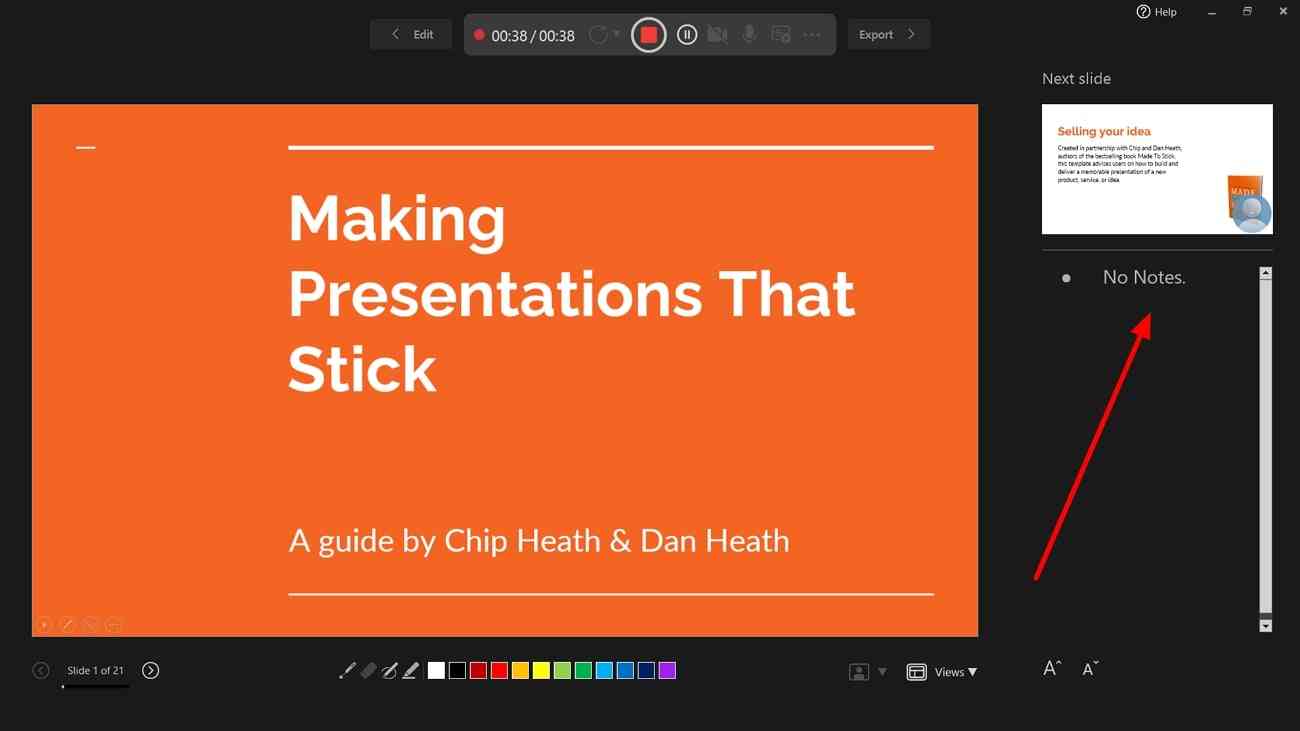1300x731 pixels.
Task: Open the Views dropdown
Action: (x=942, y=672)
